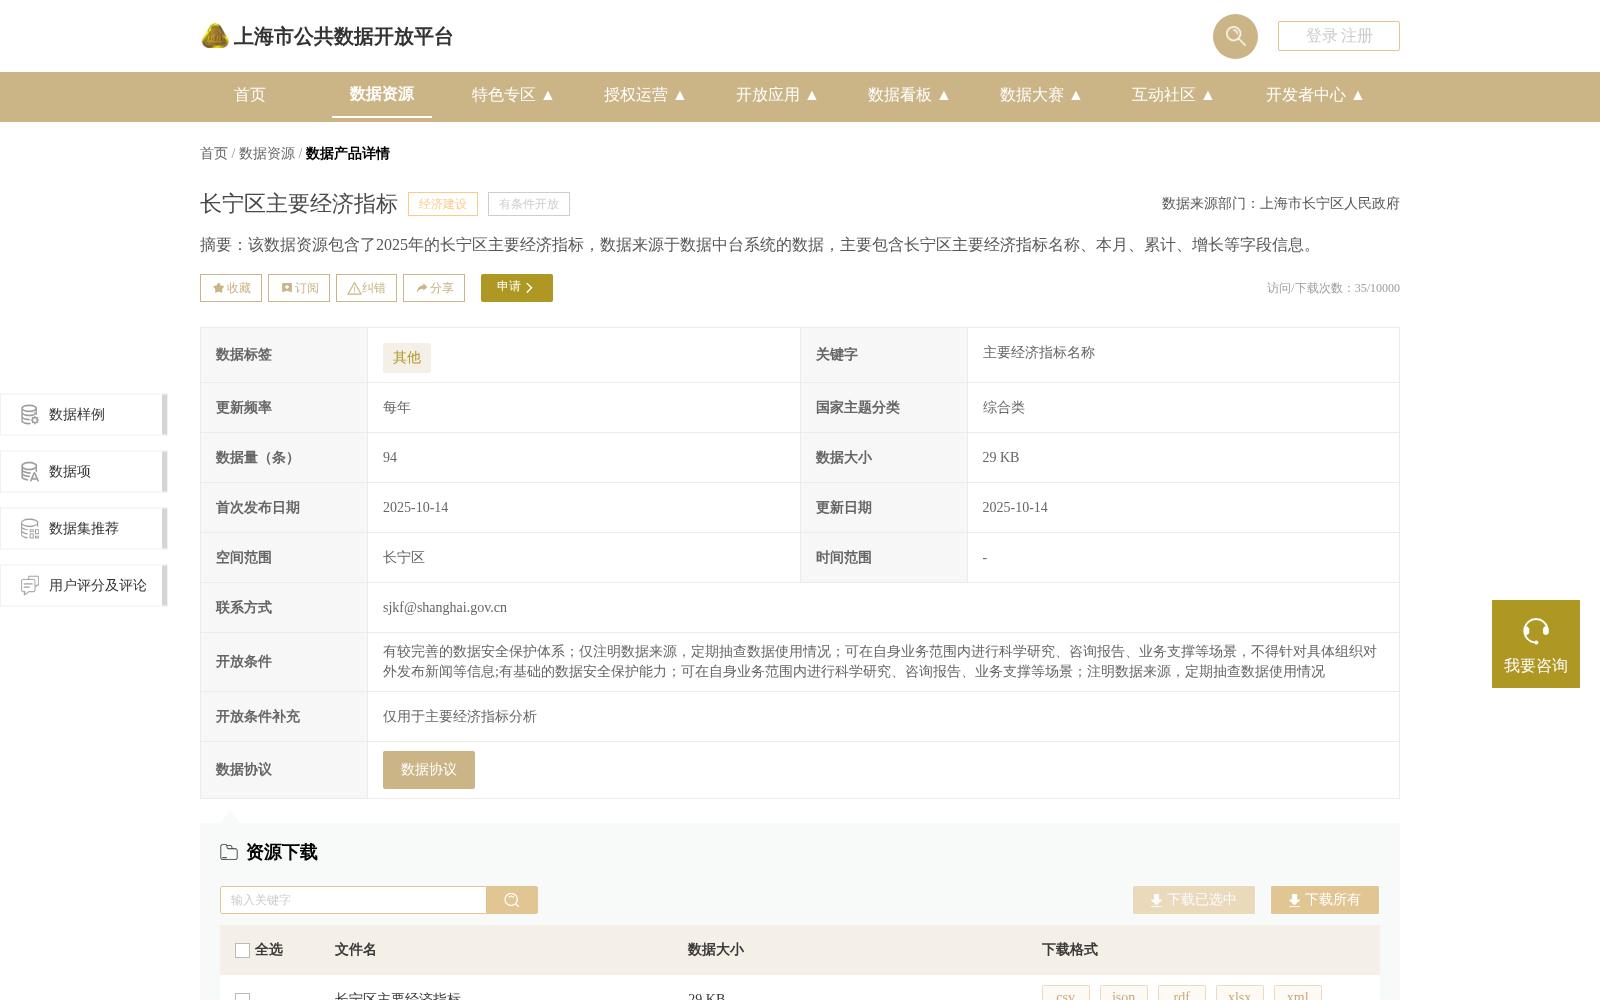Click the 经济建设 category badge
1600x1000 pixels.
[x=443, y=204]
